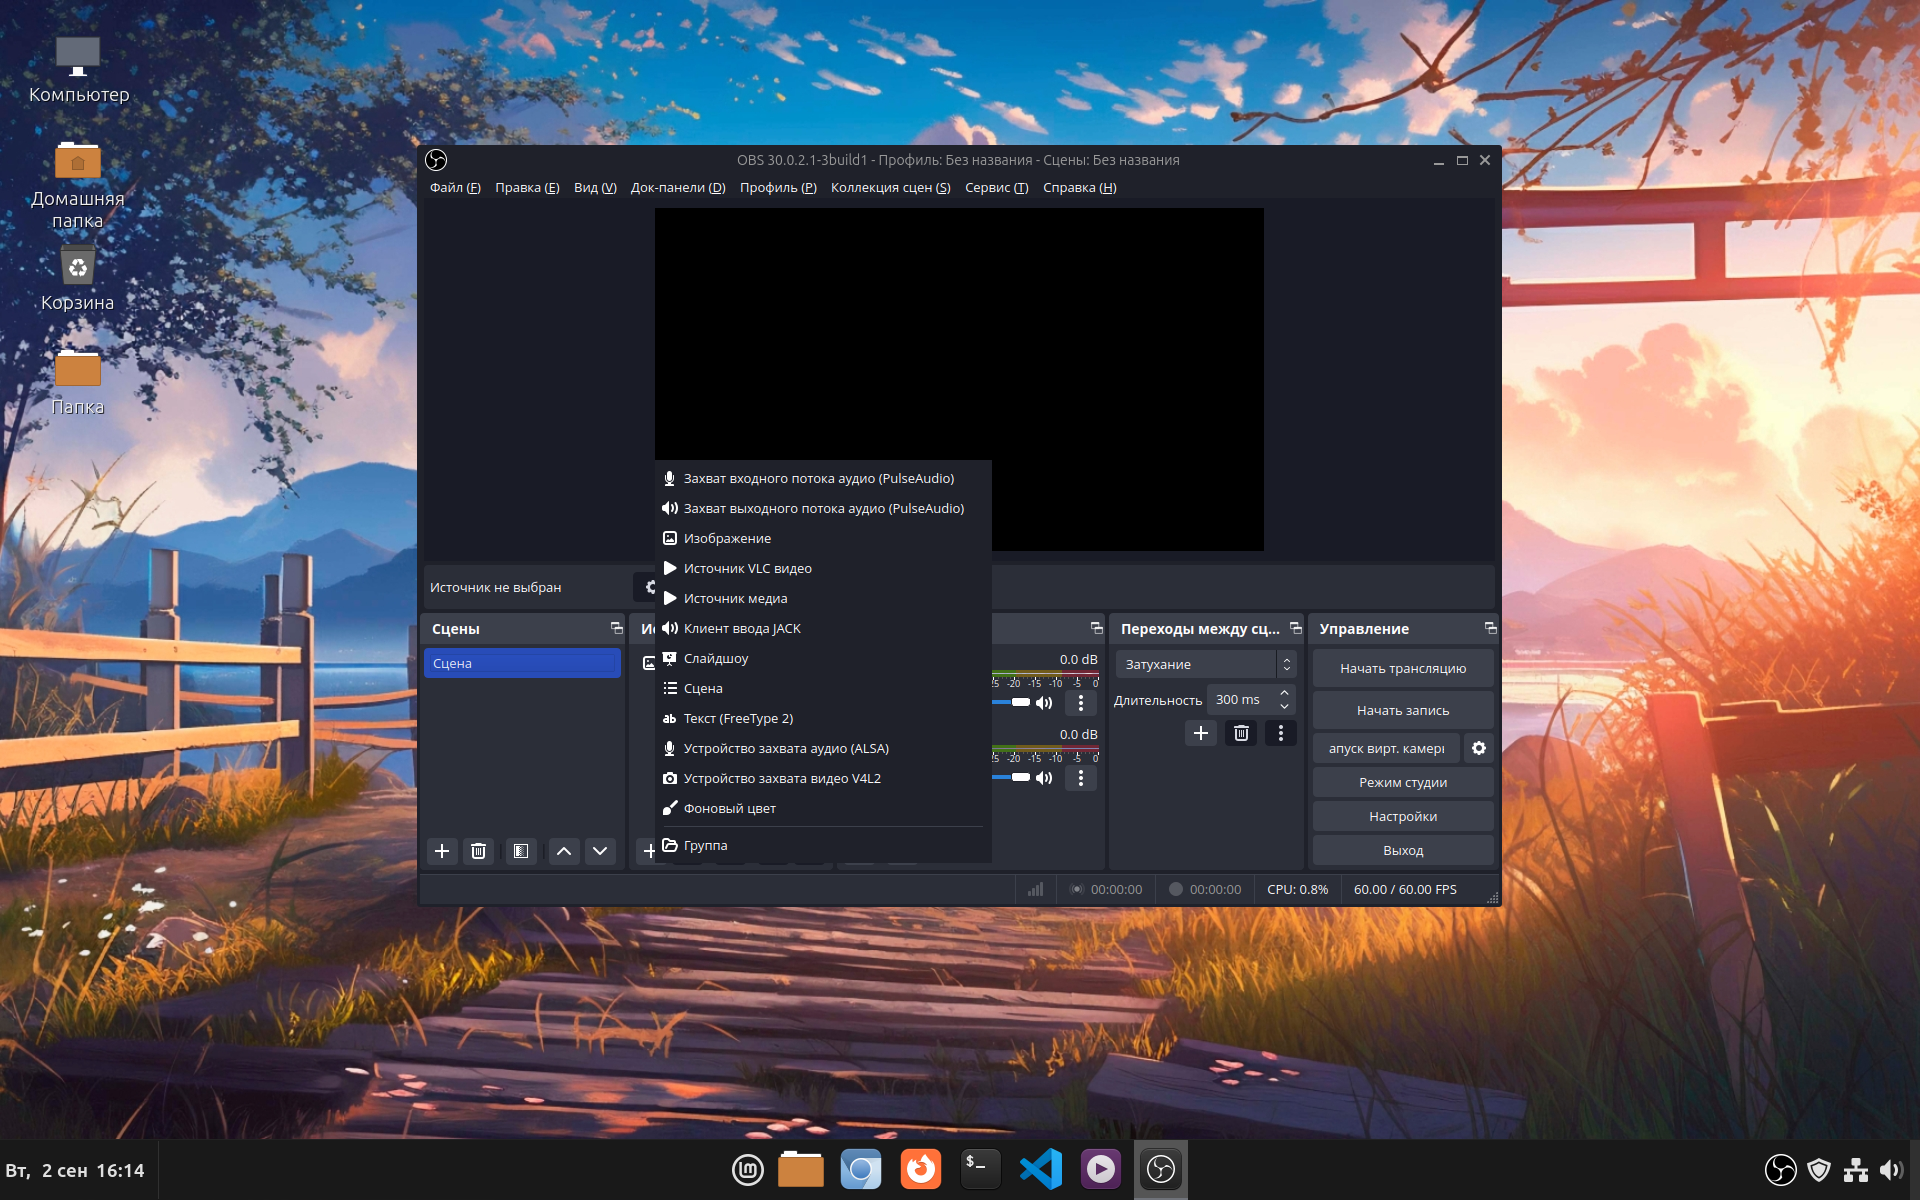Mute the second audio mixer channel
This screenshot has width=1920, height=1200.
1044,778
